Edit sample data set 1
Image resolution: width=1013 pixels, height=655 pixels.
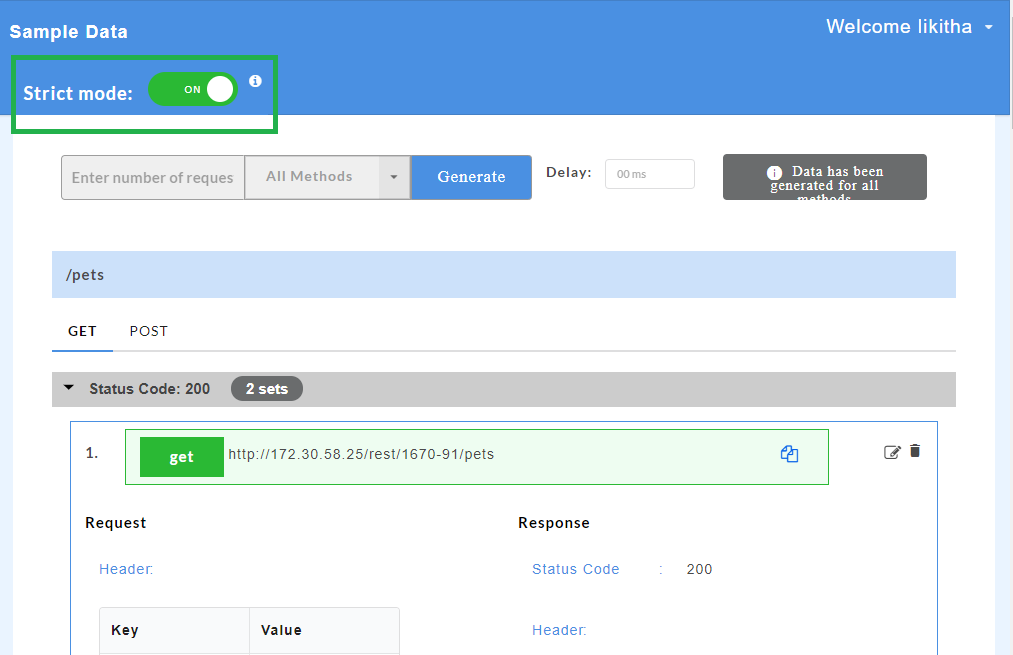click(892, 452)
